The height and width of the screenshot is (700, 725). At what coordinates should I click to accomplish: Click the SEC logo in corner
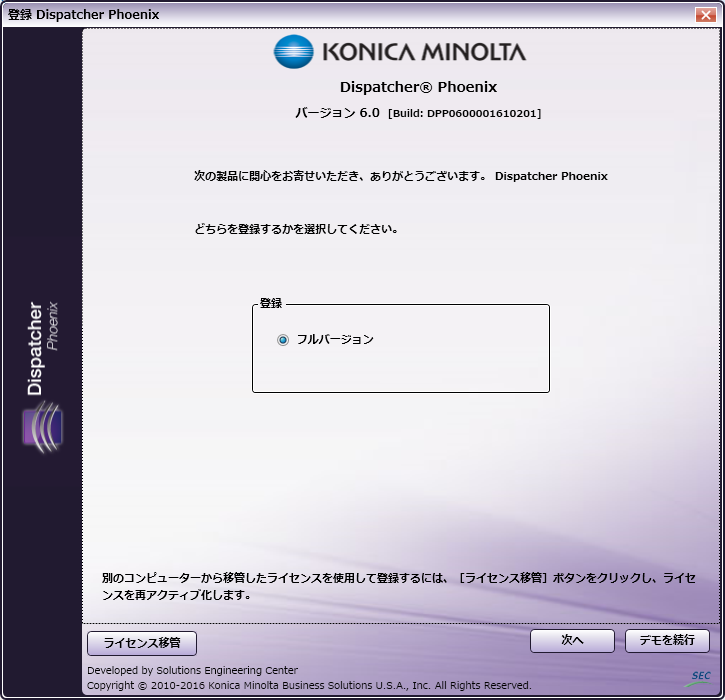pos(699,678)
